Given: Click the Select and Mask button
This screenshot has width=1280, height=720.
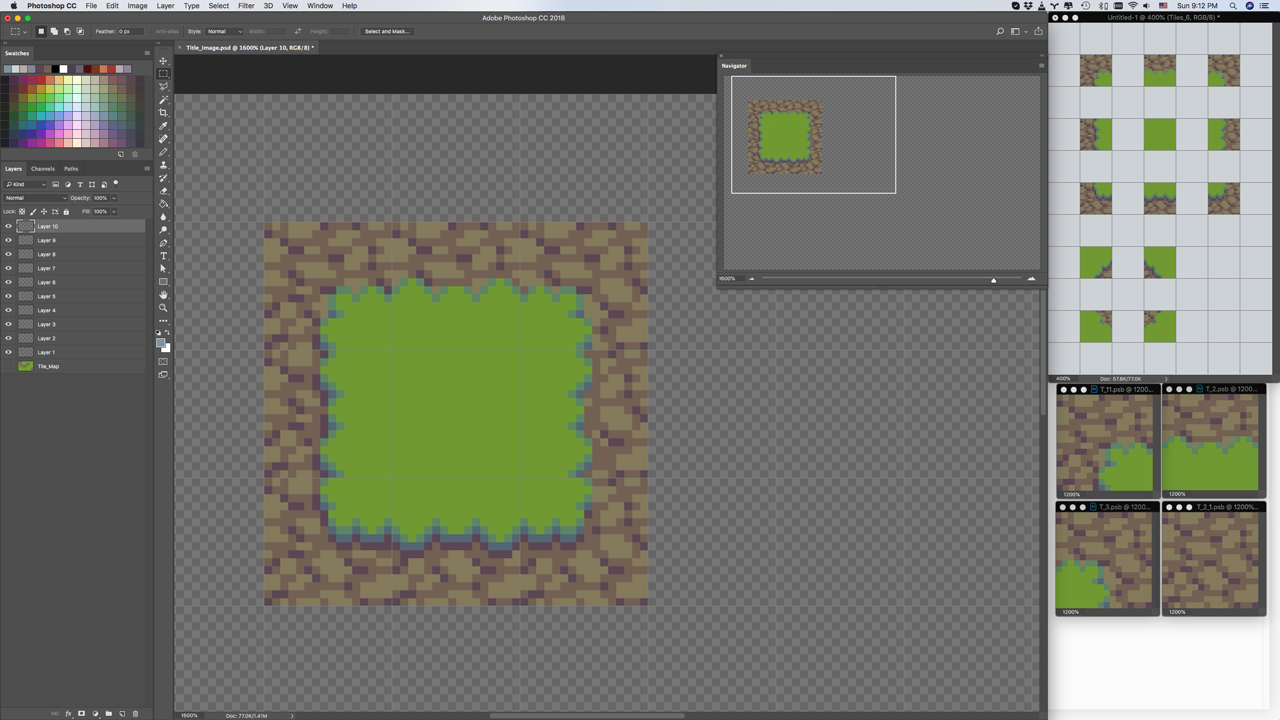Looking at the screenshot, I should pyautogui.click(x=386, y=31).
